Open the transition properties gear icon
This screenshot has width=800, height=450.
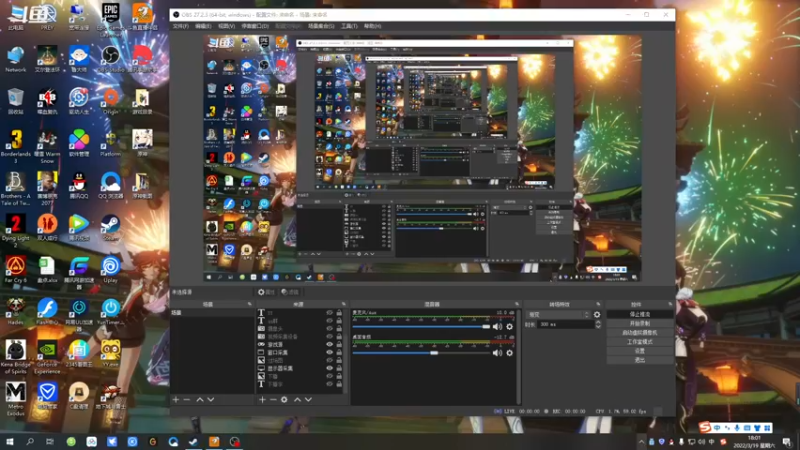(597, 315)
